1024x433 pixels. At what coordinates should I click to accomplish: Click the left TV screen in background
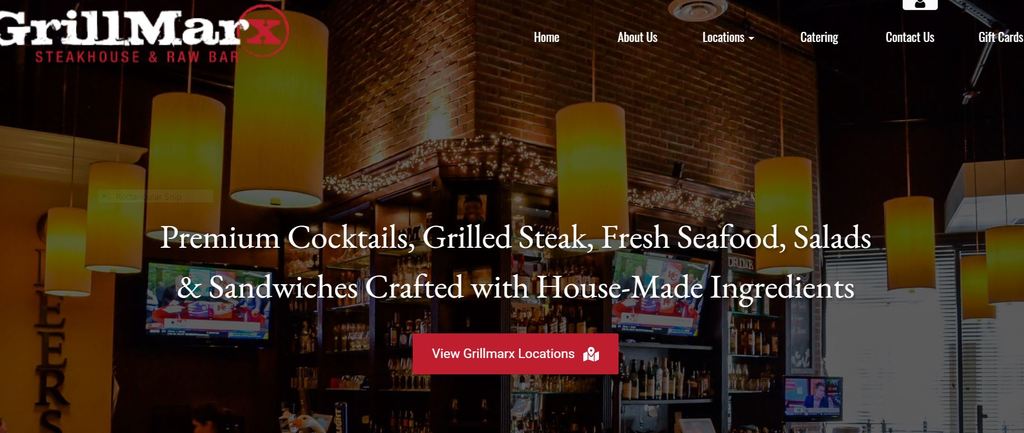(x=209, y=301)
